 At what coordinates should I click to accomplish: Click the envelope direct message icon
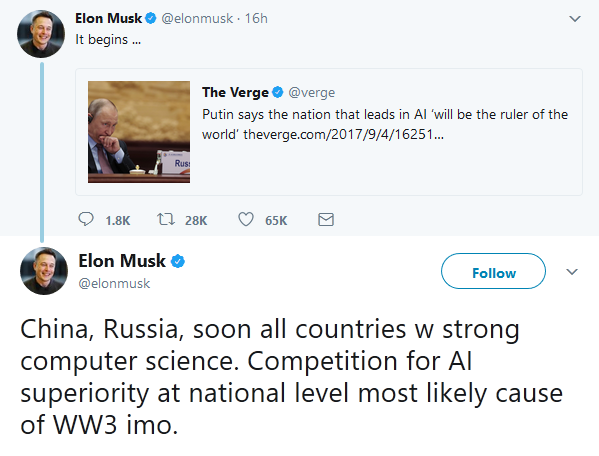click(x=326, y=220)
